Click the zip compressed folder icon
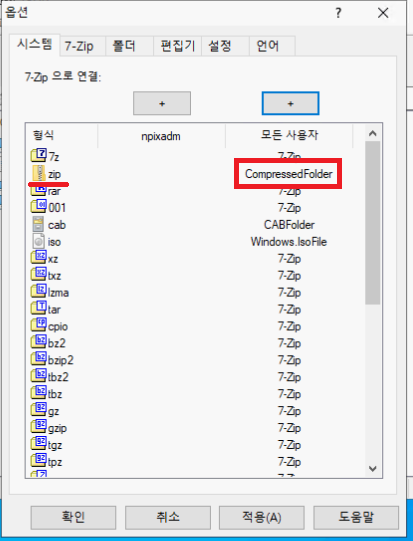The image size is (413, 541). (38, 173)
